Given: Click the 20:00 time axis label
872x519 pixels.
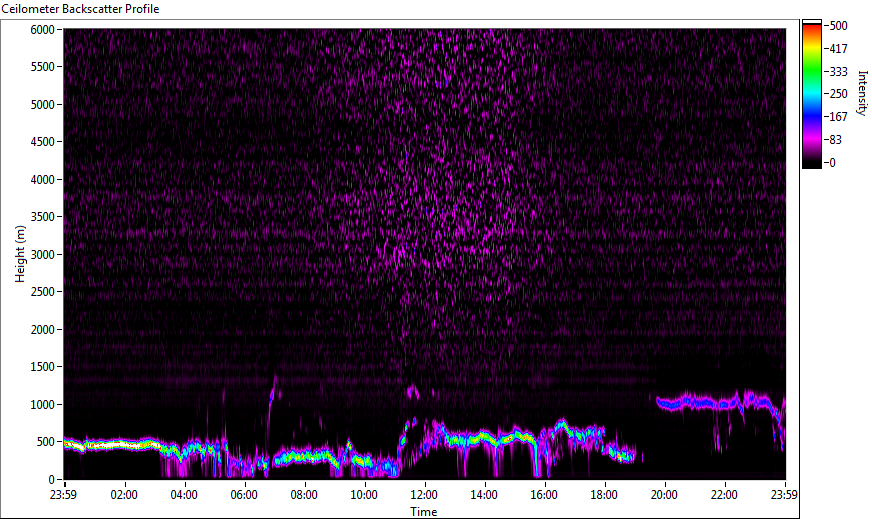Looking at the screenshot, I should [664, 495].
